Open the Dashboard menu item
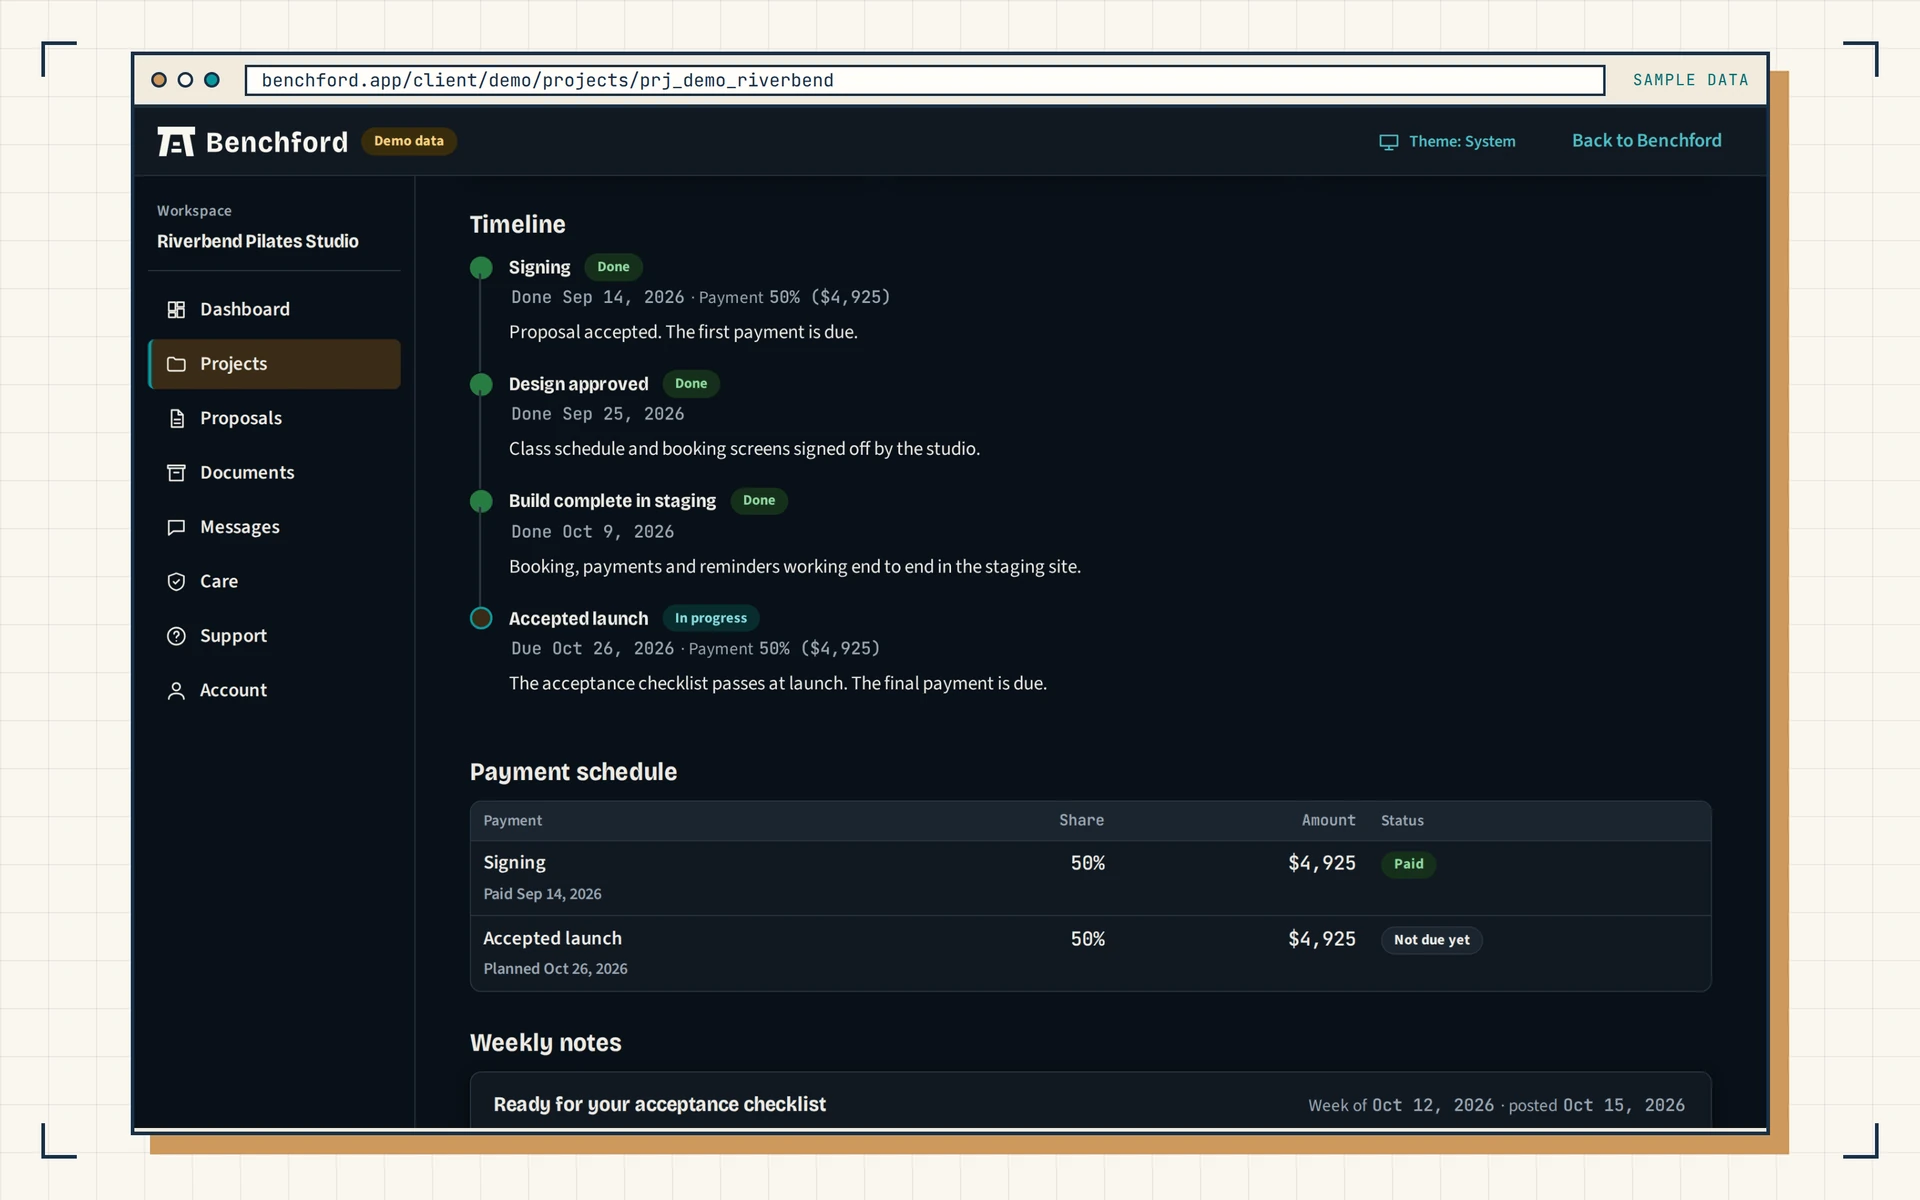Image resolution: width=1920 pixels, height=1200 pixels. (274, 310)
